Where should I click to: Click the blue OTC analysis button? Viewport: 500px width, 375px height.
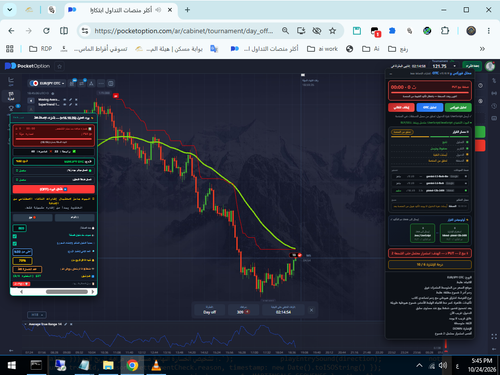[x=430, y=107]
